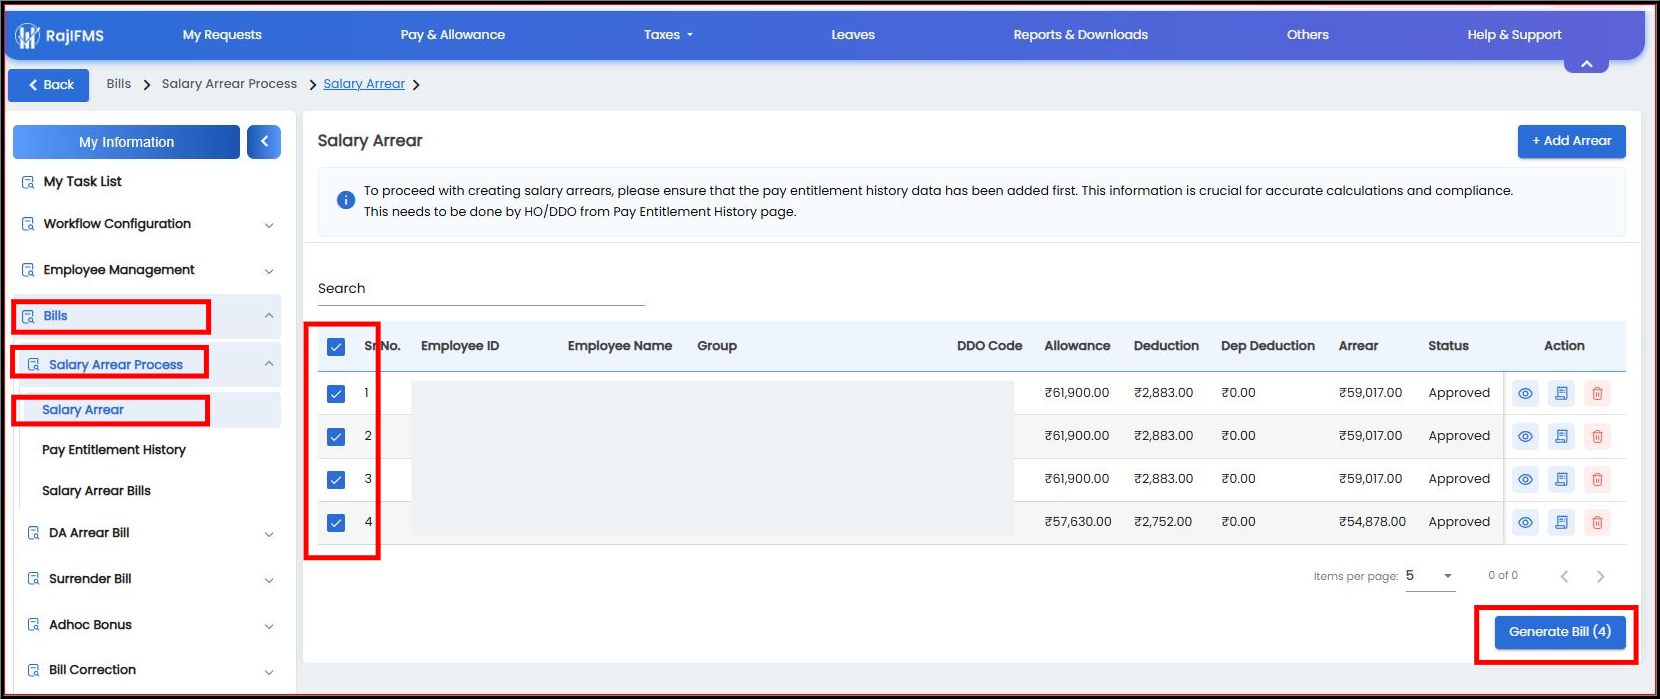Screen dimensions: 1660x699
Task: Expand Employee Management chevron
Action: 269,271
